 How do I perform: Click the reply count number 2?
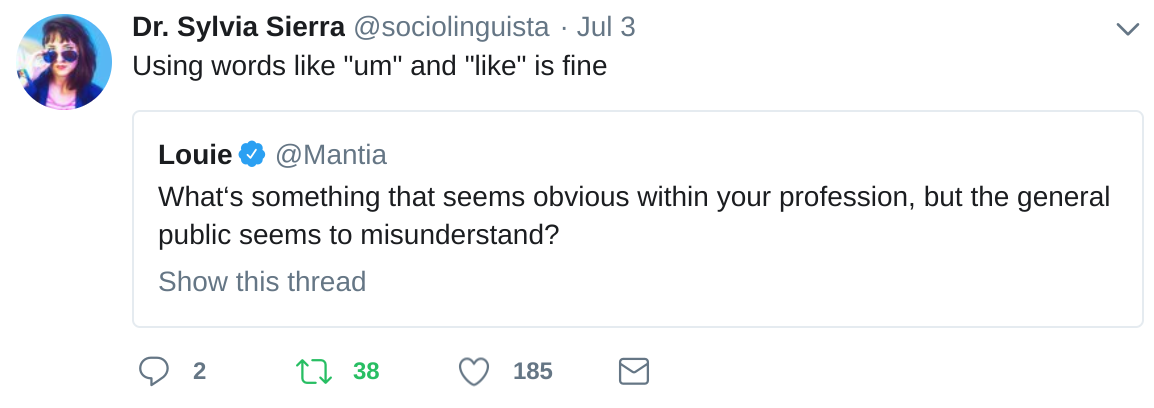click(199, 372)
